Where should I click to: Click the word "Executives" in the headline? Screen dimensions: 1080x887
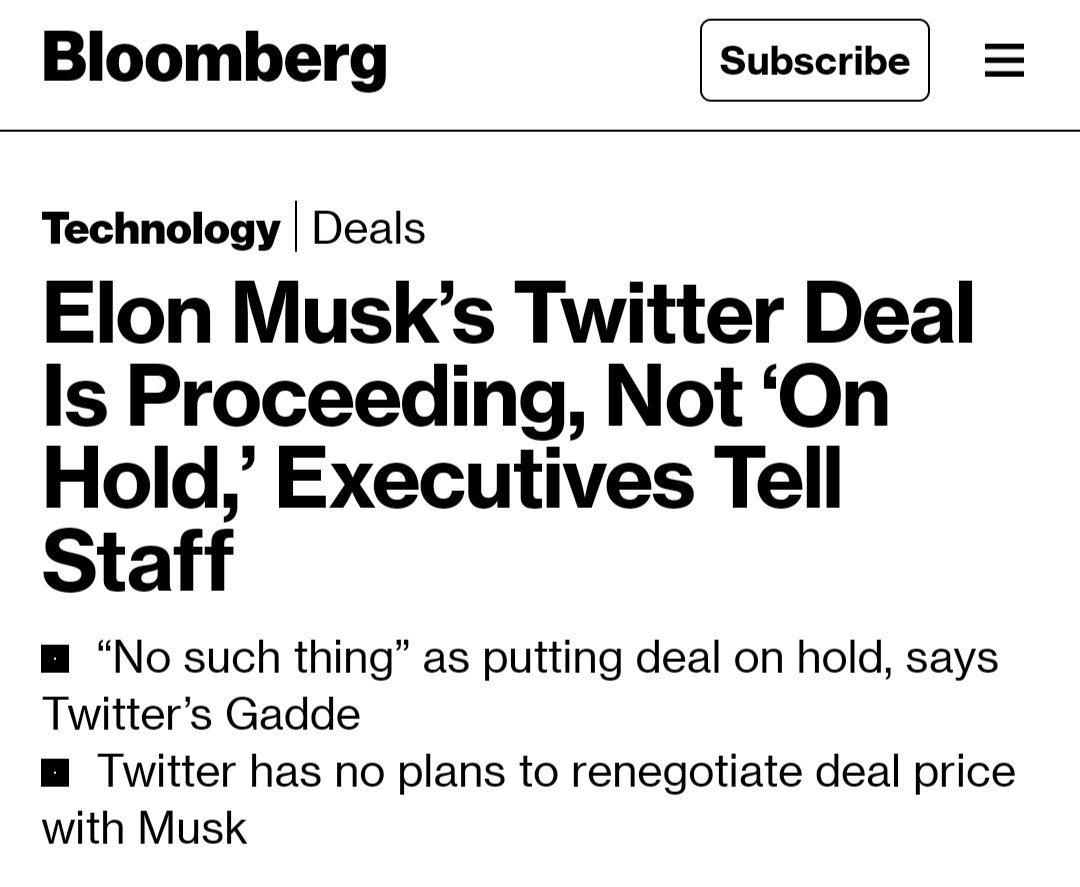(x=484, y=480)
